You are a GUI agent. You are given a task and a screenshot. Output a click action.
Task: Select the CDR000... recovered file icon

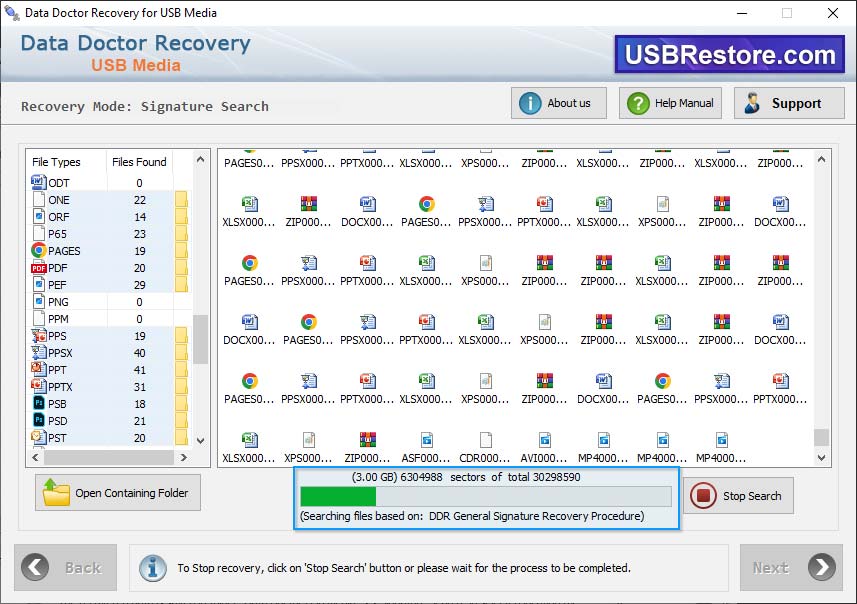tap(485, 440)
